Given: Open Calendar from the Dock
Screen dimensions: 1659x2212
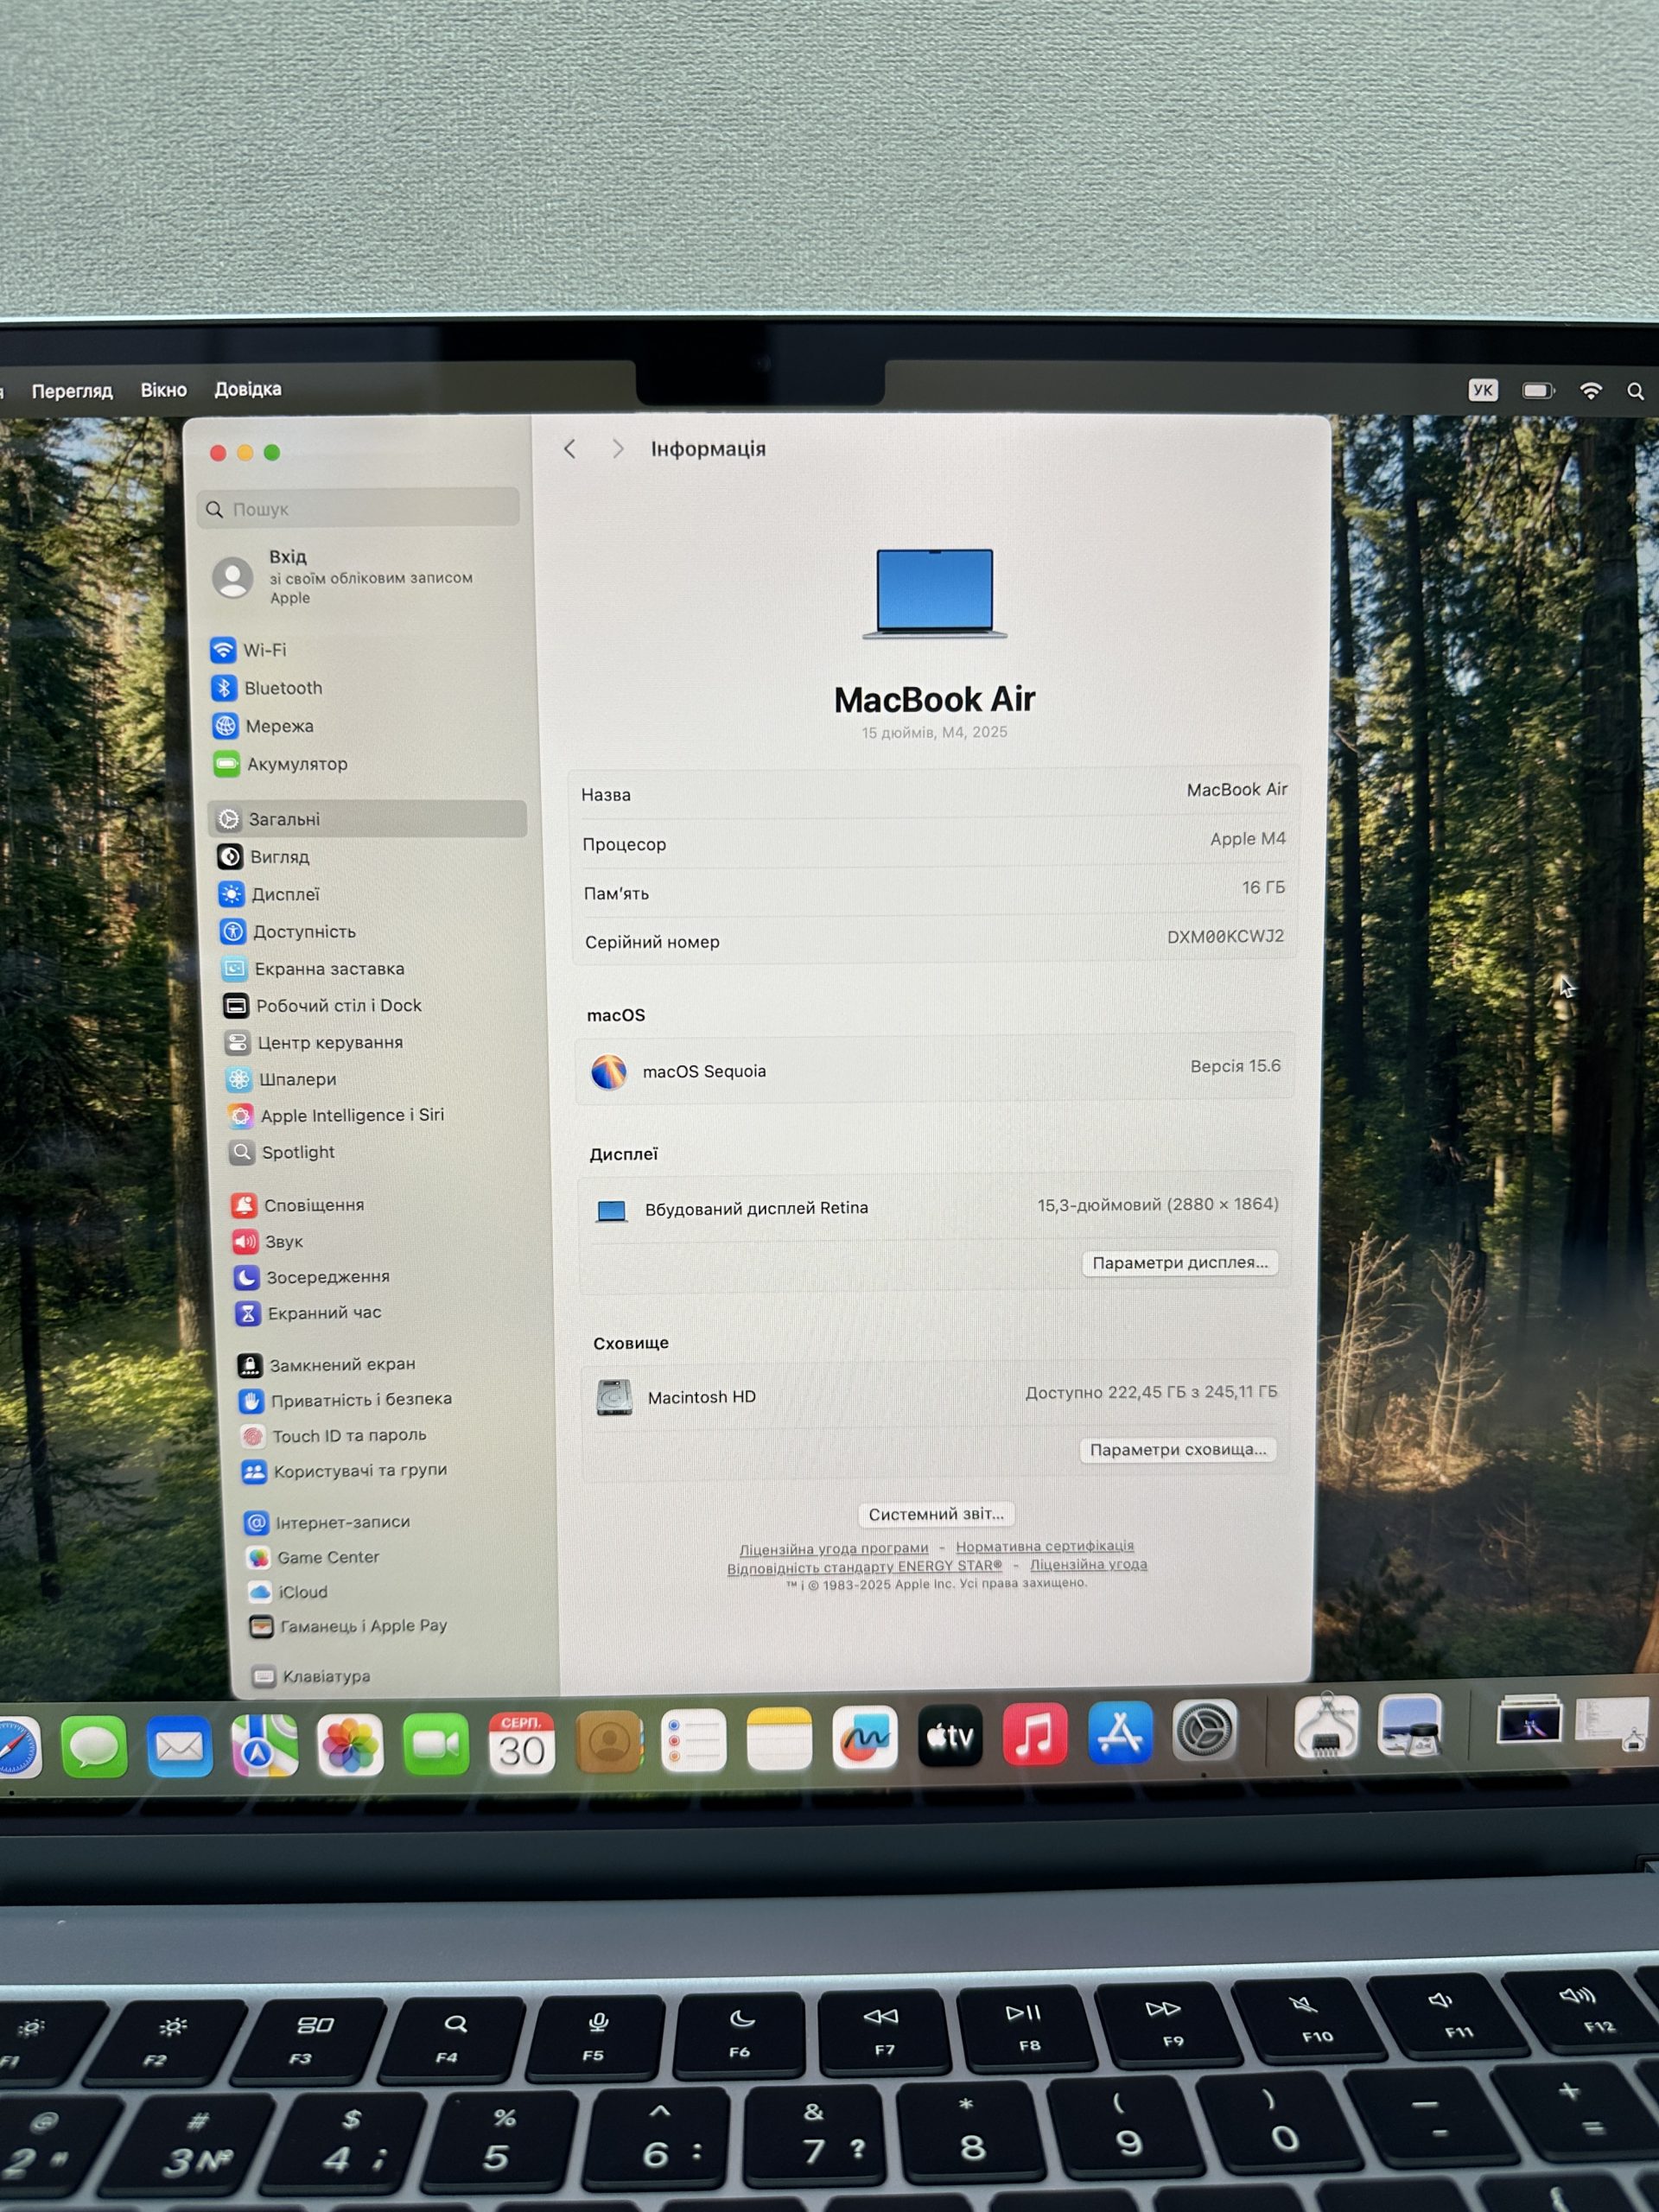Looking at the screenshot, I should click(522, 1744).
